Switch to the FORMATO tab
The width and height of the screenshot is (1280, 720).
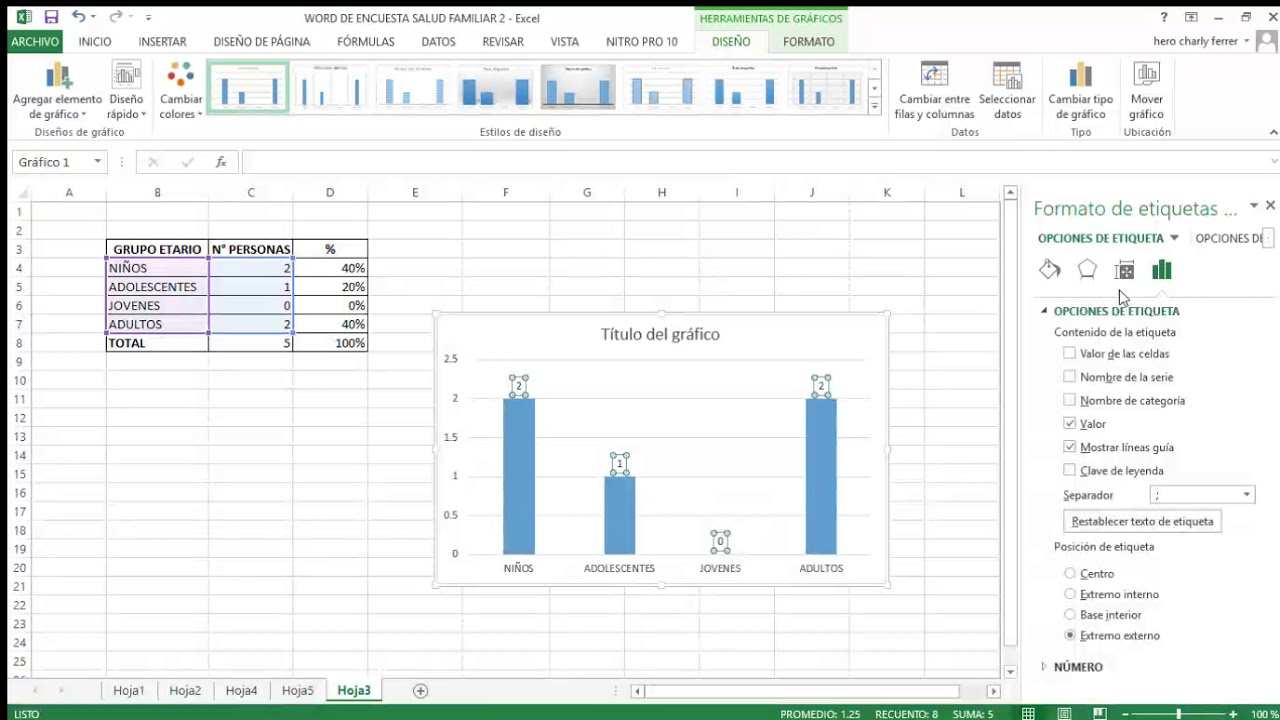pos(809,42)
